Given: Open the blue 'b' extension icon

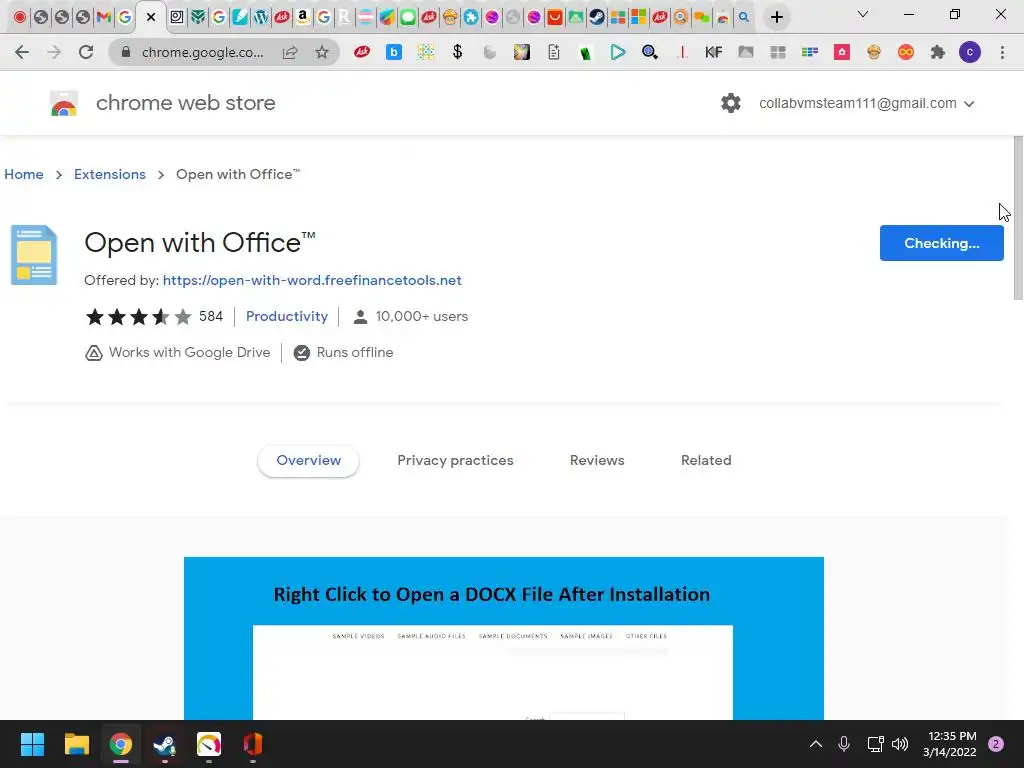Looking at the screenshot, I should (394, 52).
